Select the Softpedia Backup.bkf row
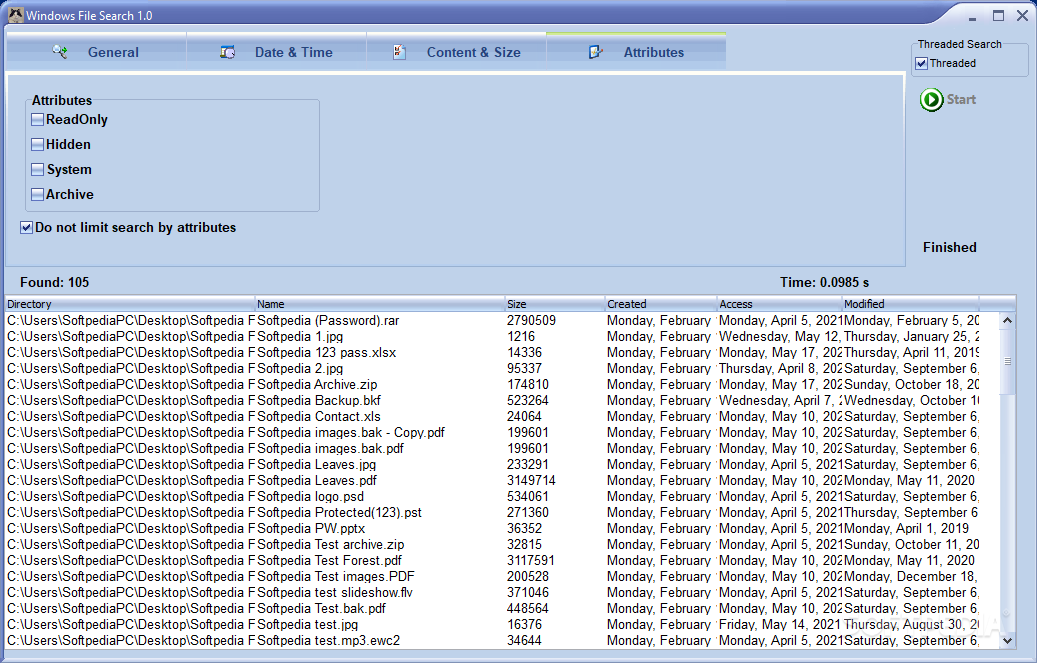 493,400
